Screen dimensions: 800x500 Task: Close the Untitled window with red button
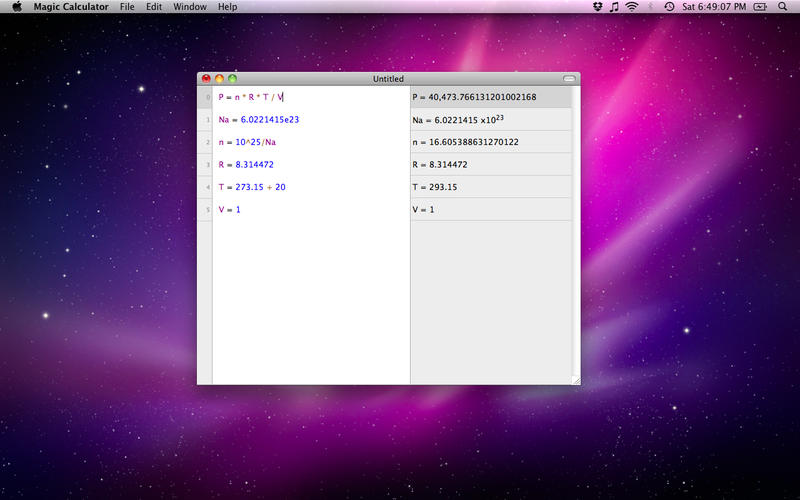tap(206, 79)
